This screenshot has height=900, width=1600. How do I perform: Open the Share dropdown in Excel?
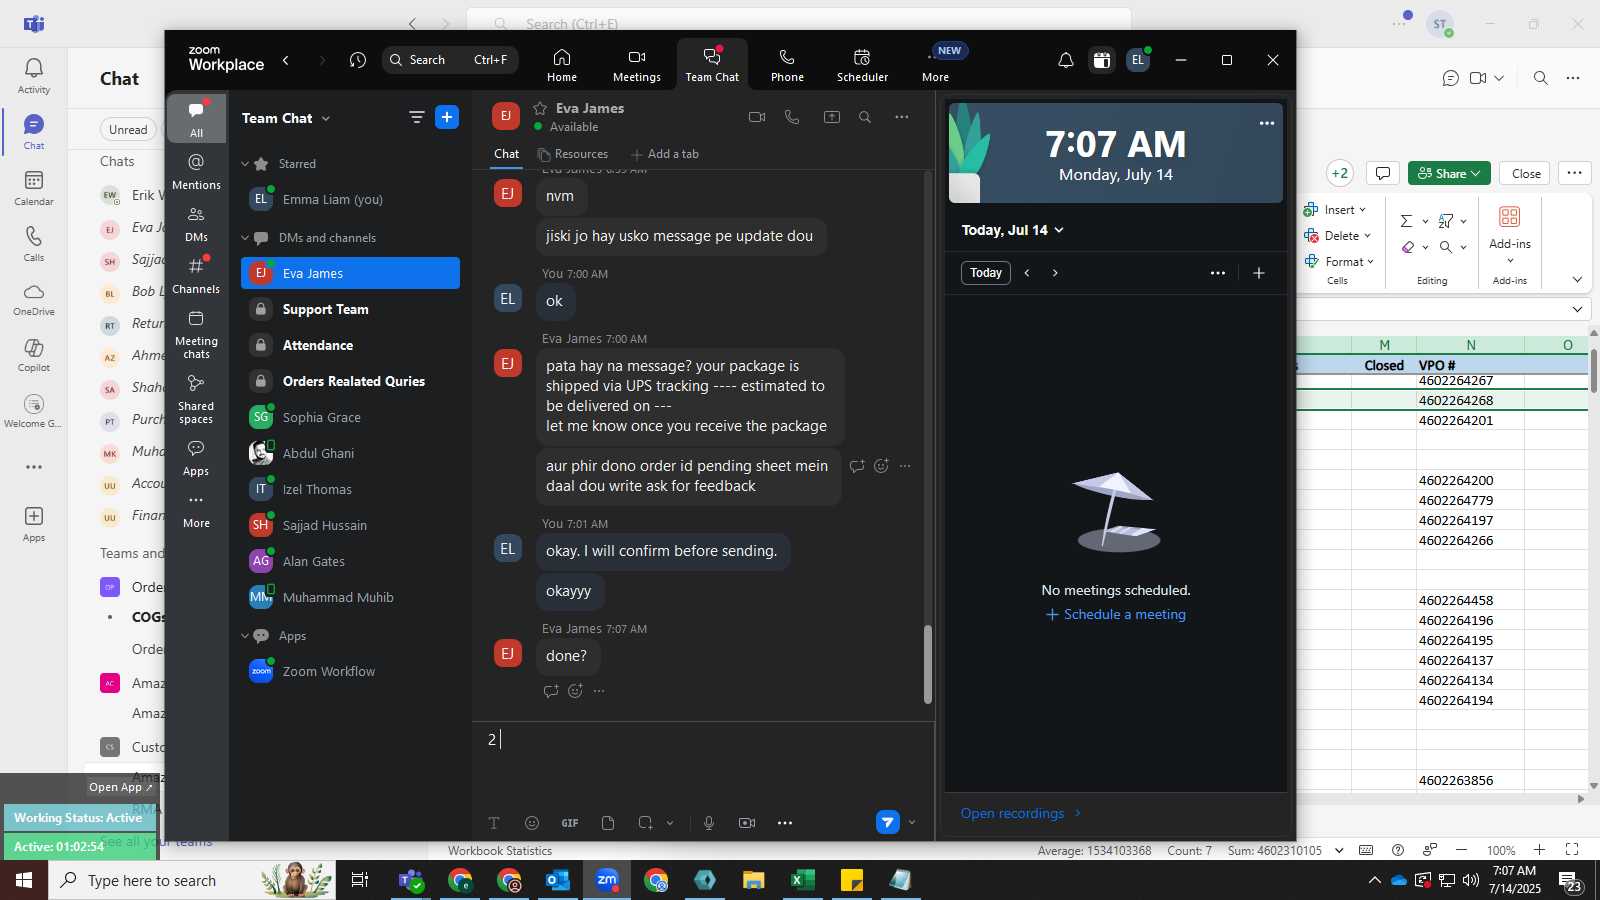[1449, 173]
